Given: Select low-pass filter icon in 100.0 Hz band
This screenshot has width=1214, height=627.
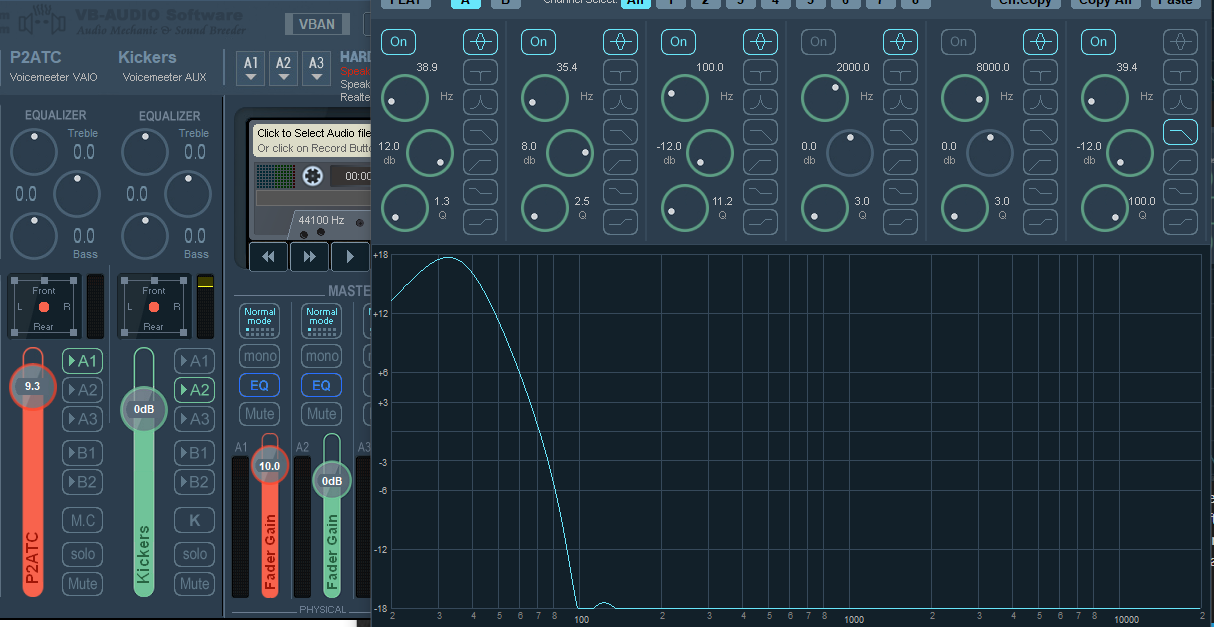Looking at the screenshot, I should [x=760, y=132].
